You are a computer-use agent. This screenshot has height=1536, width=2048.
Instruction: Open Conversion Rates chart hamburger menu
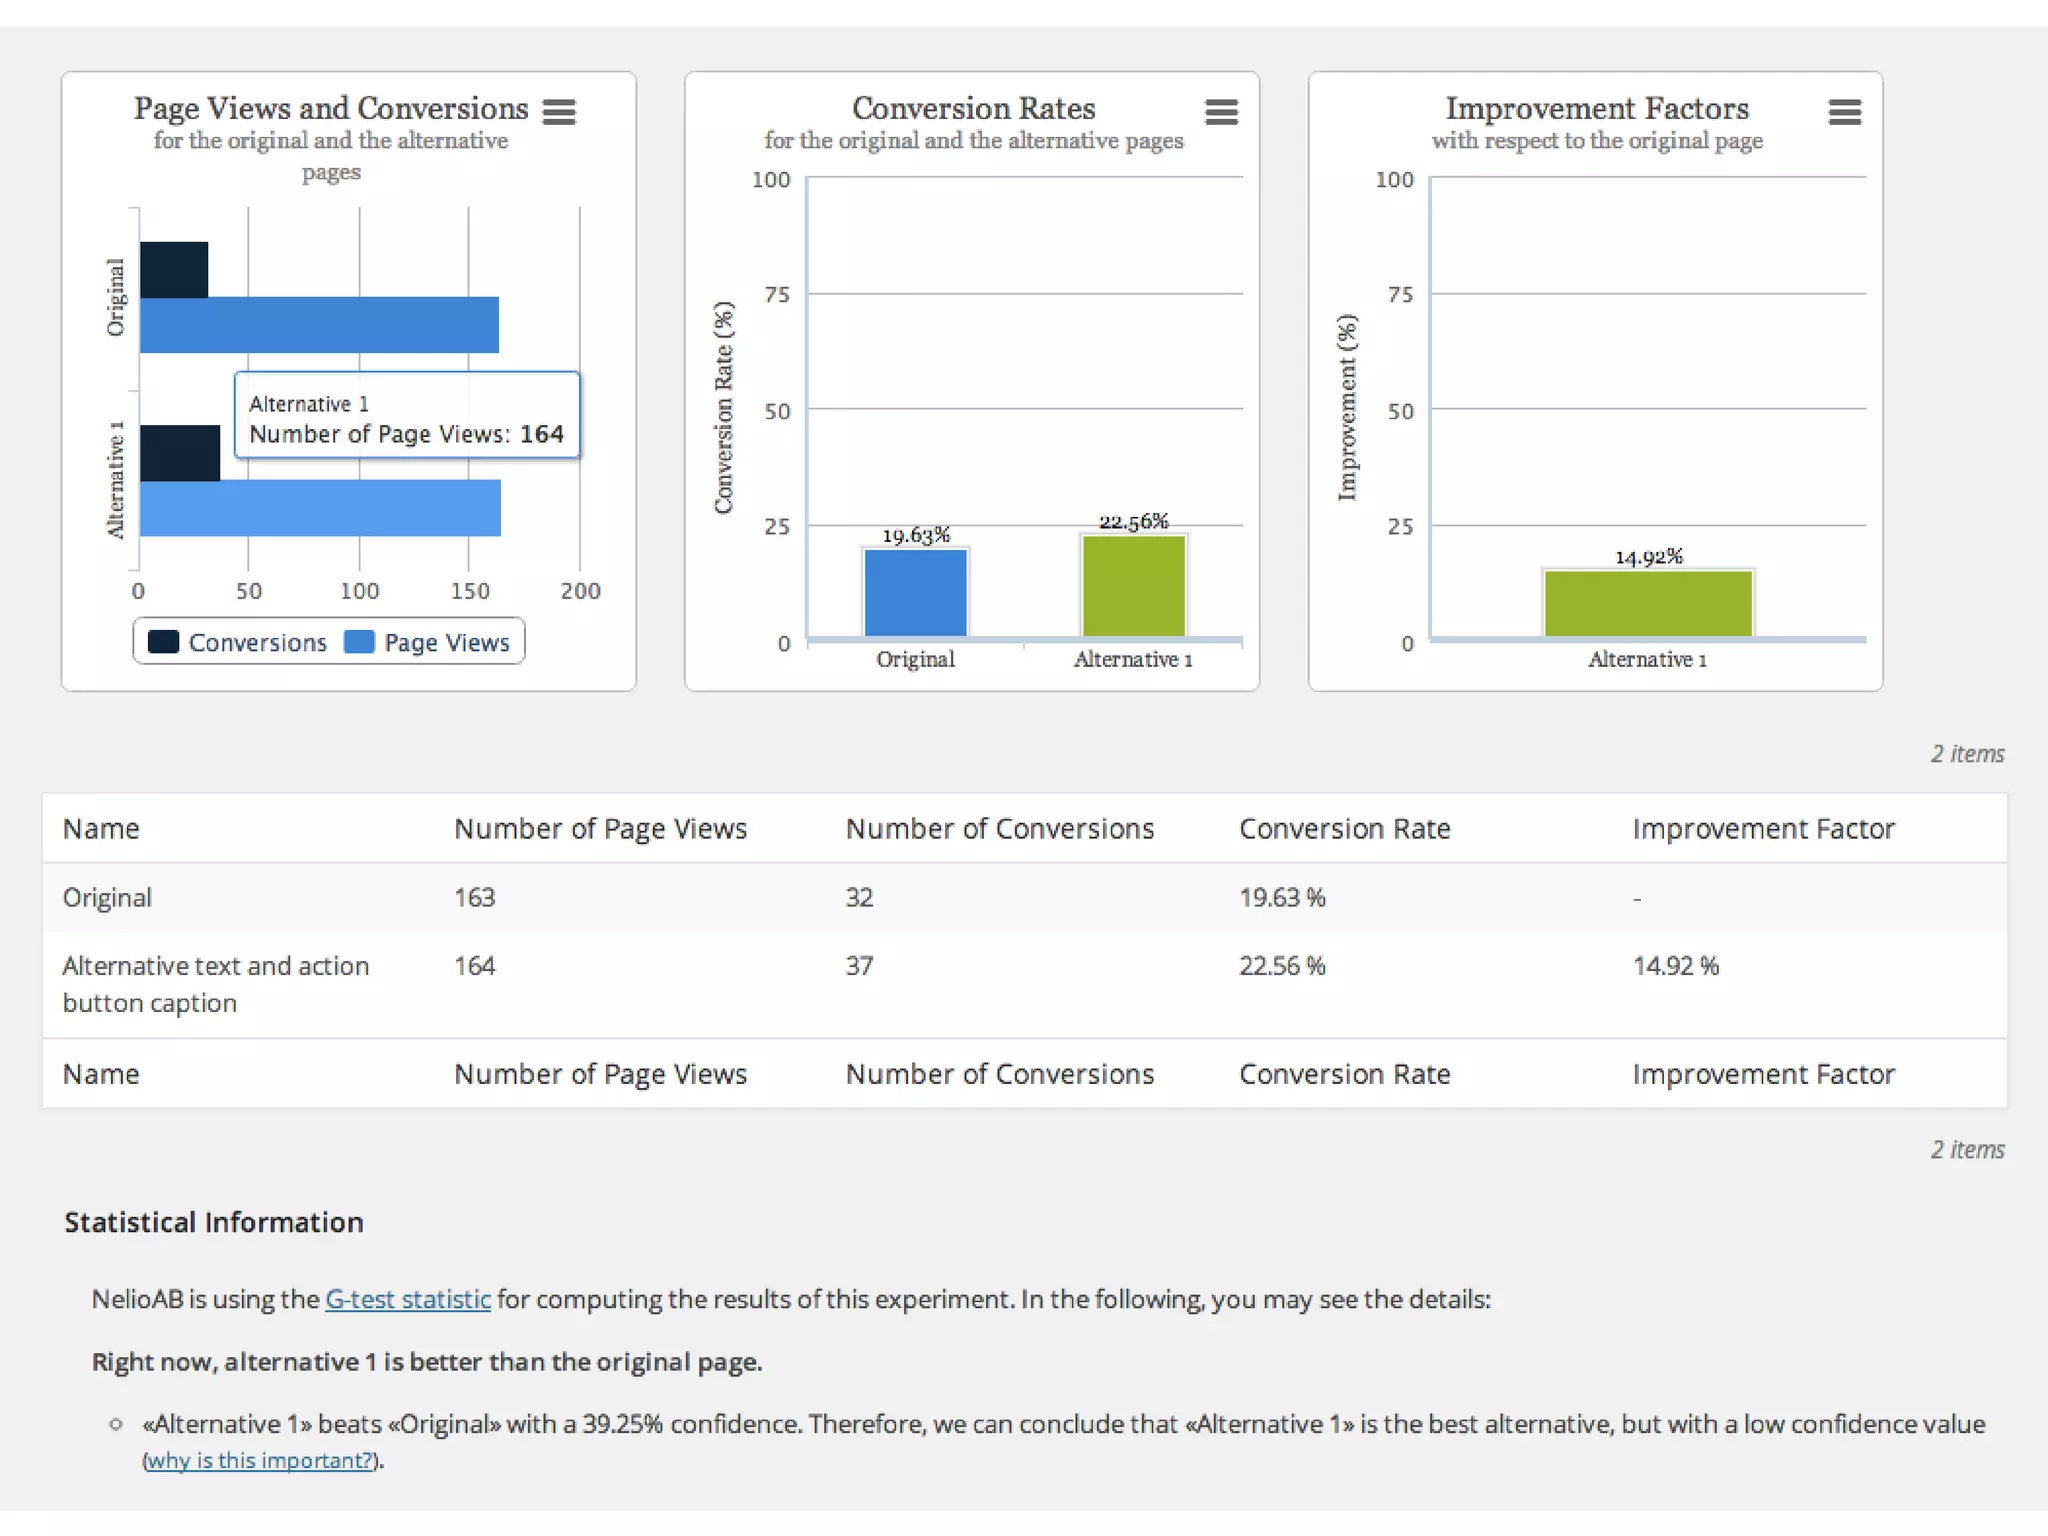point(1221,111)
